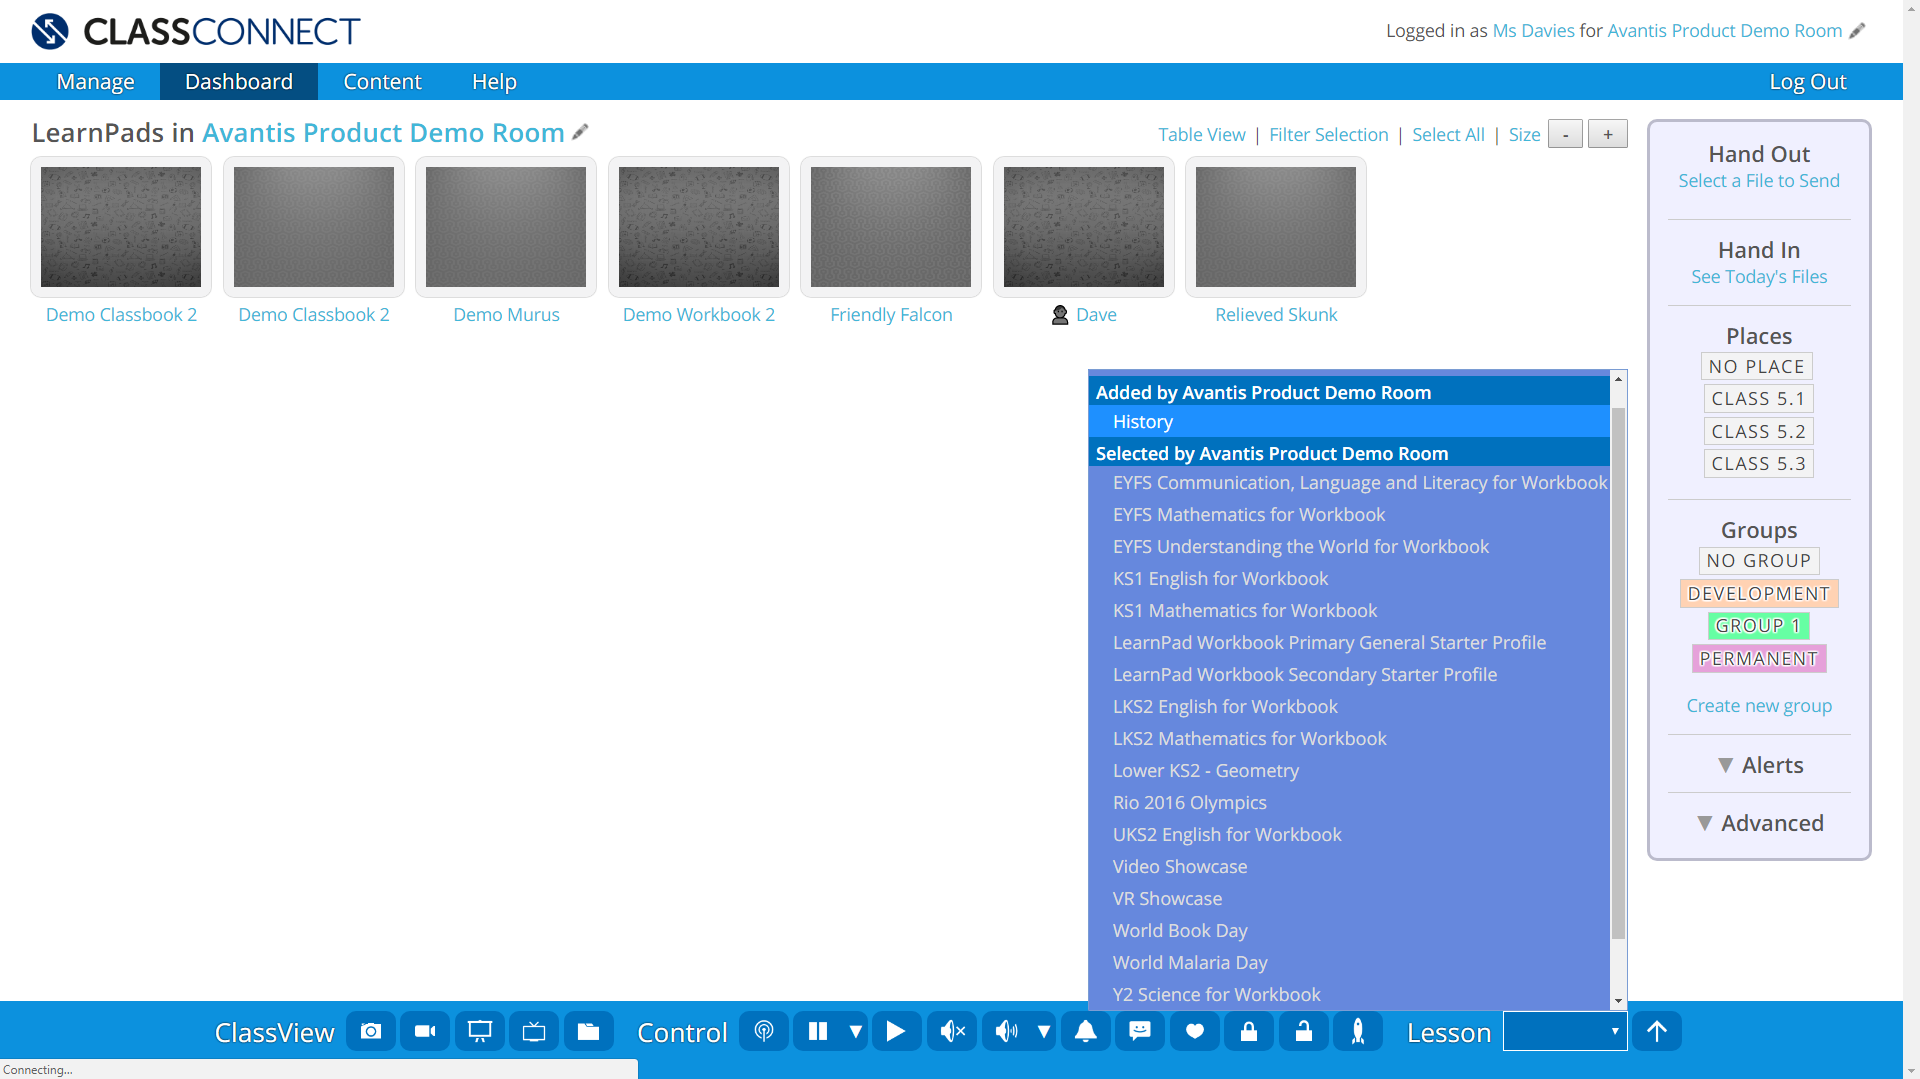Choose Rio 2016 Olympics lesson
The width and height of the screenshot is (1920, 1079).
(1349, 803)
